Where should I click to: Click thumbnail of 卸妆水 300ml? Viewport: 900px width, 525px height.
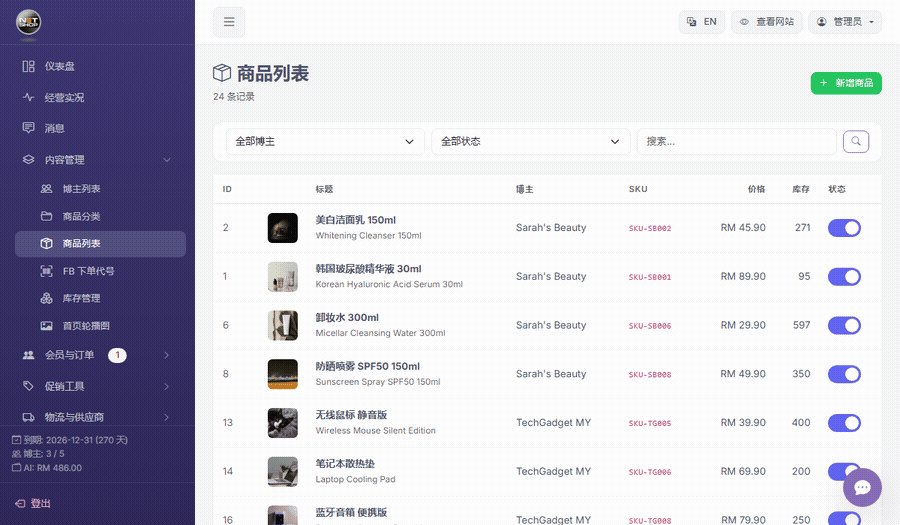point(282,325)
